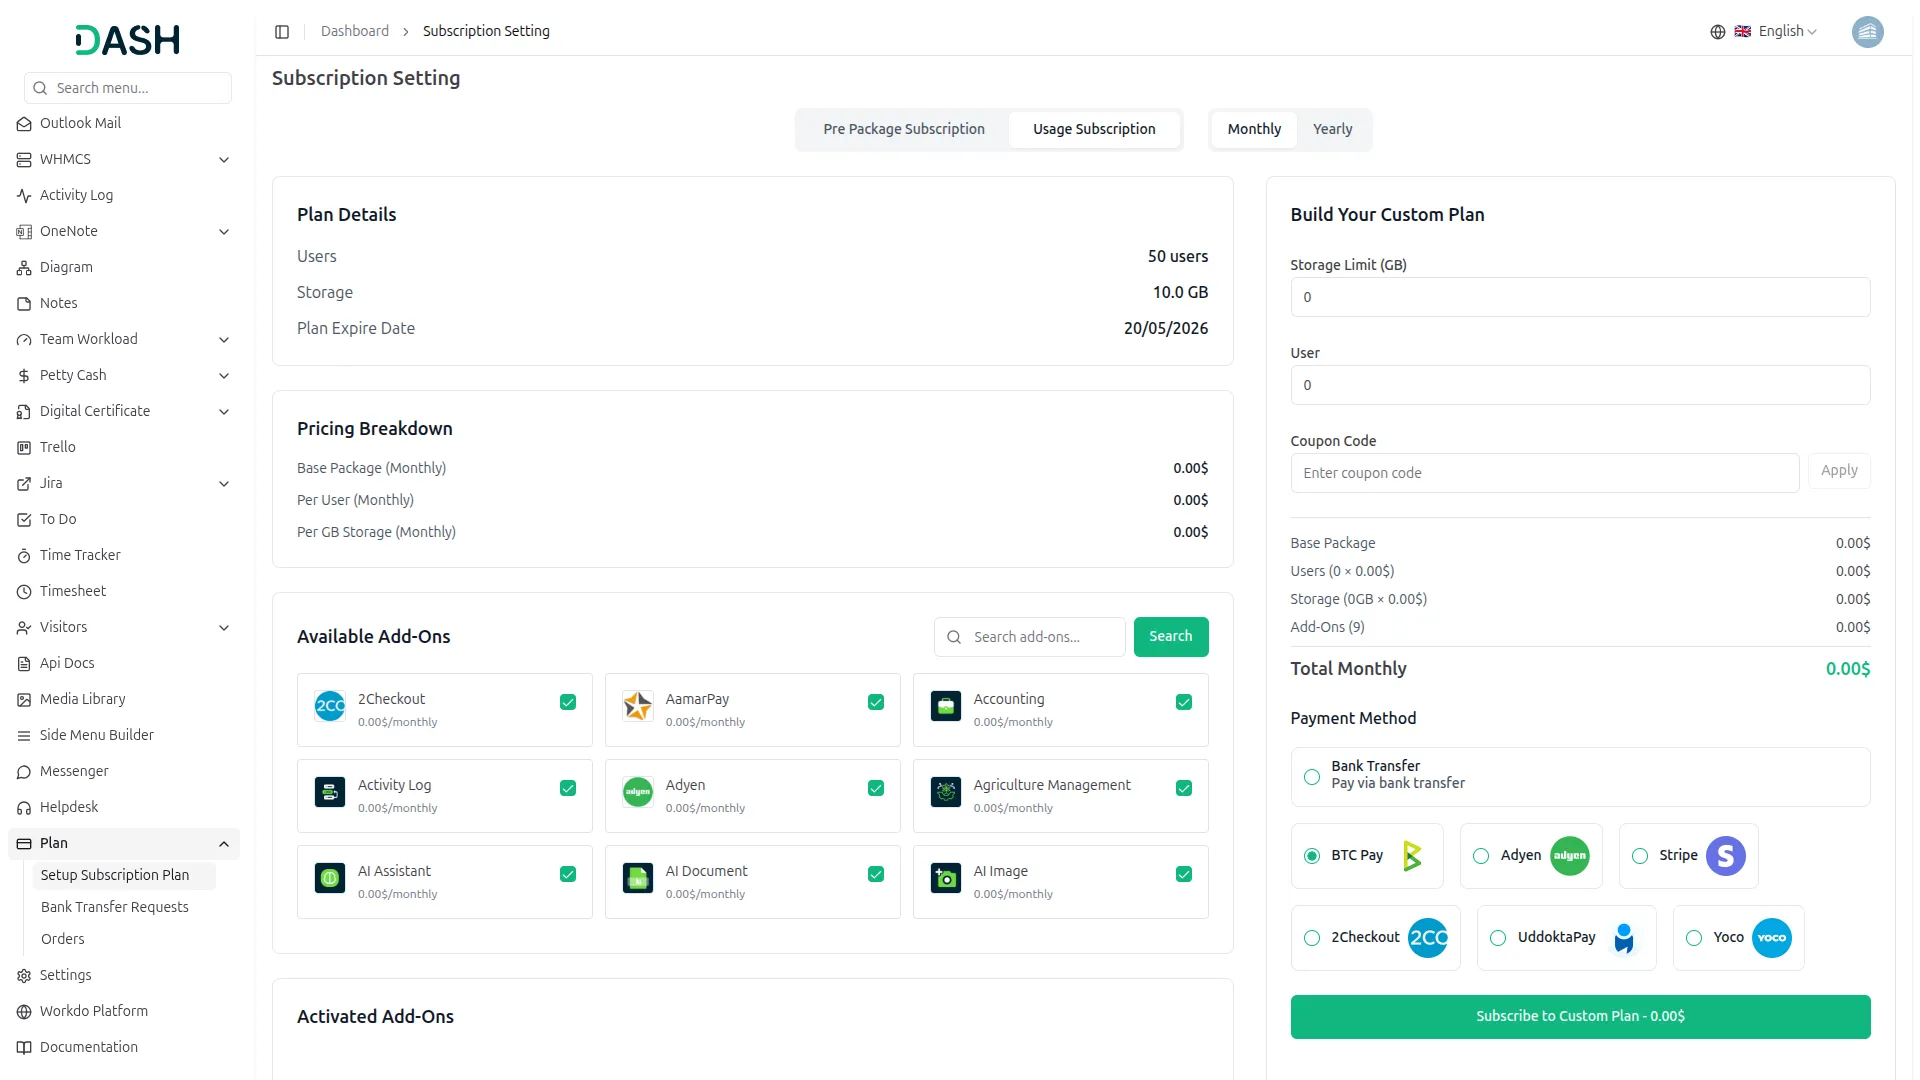Uncheck the 2Checkout add-on checkbox

[568, 702]
